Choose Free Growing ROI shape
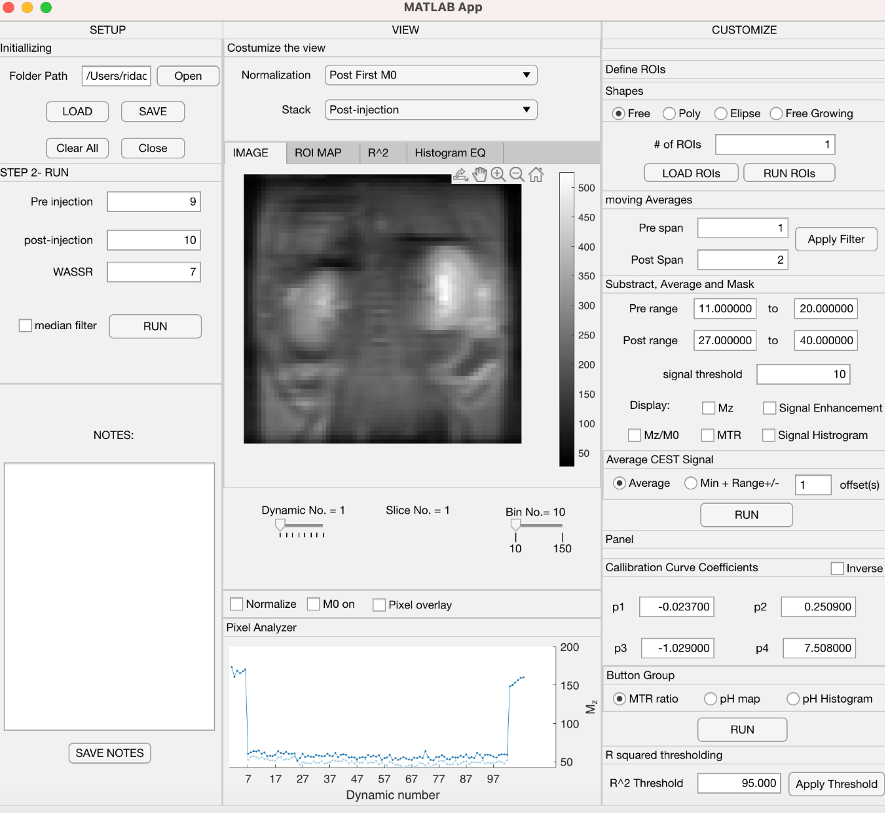 tap(776, 113)
